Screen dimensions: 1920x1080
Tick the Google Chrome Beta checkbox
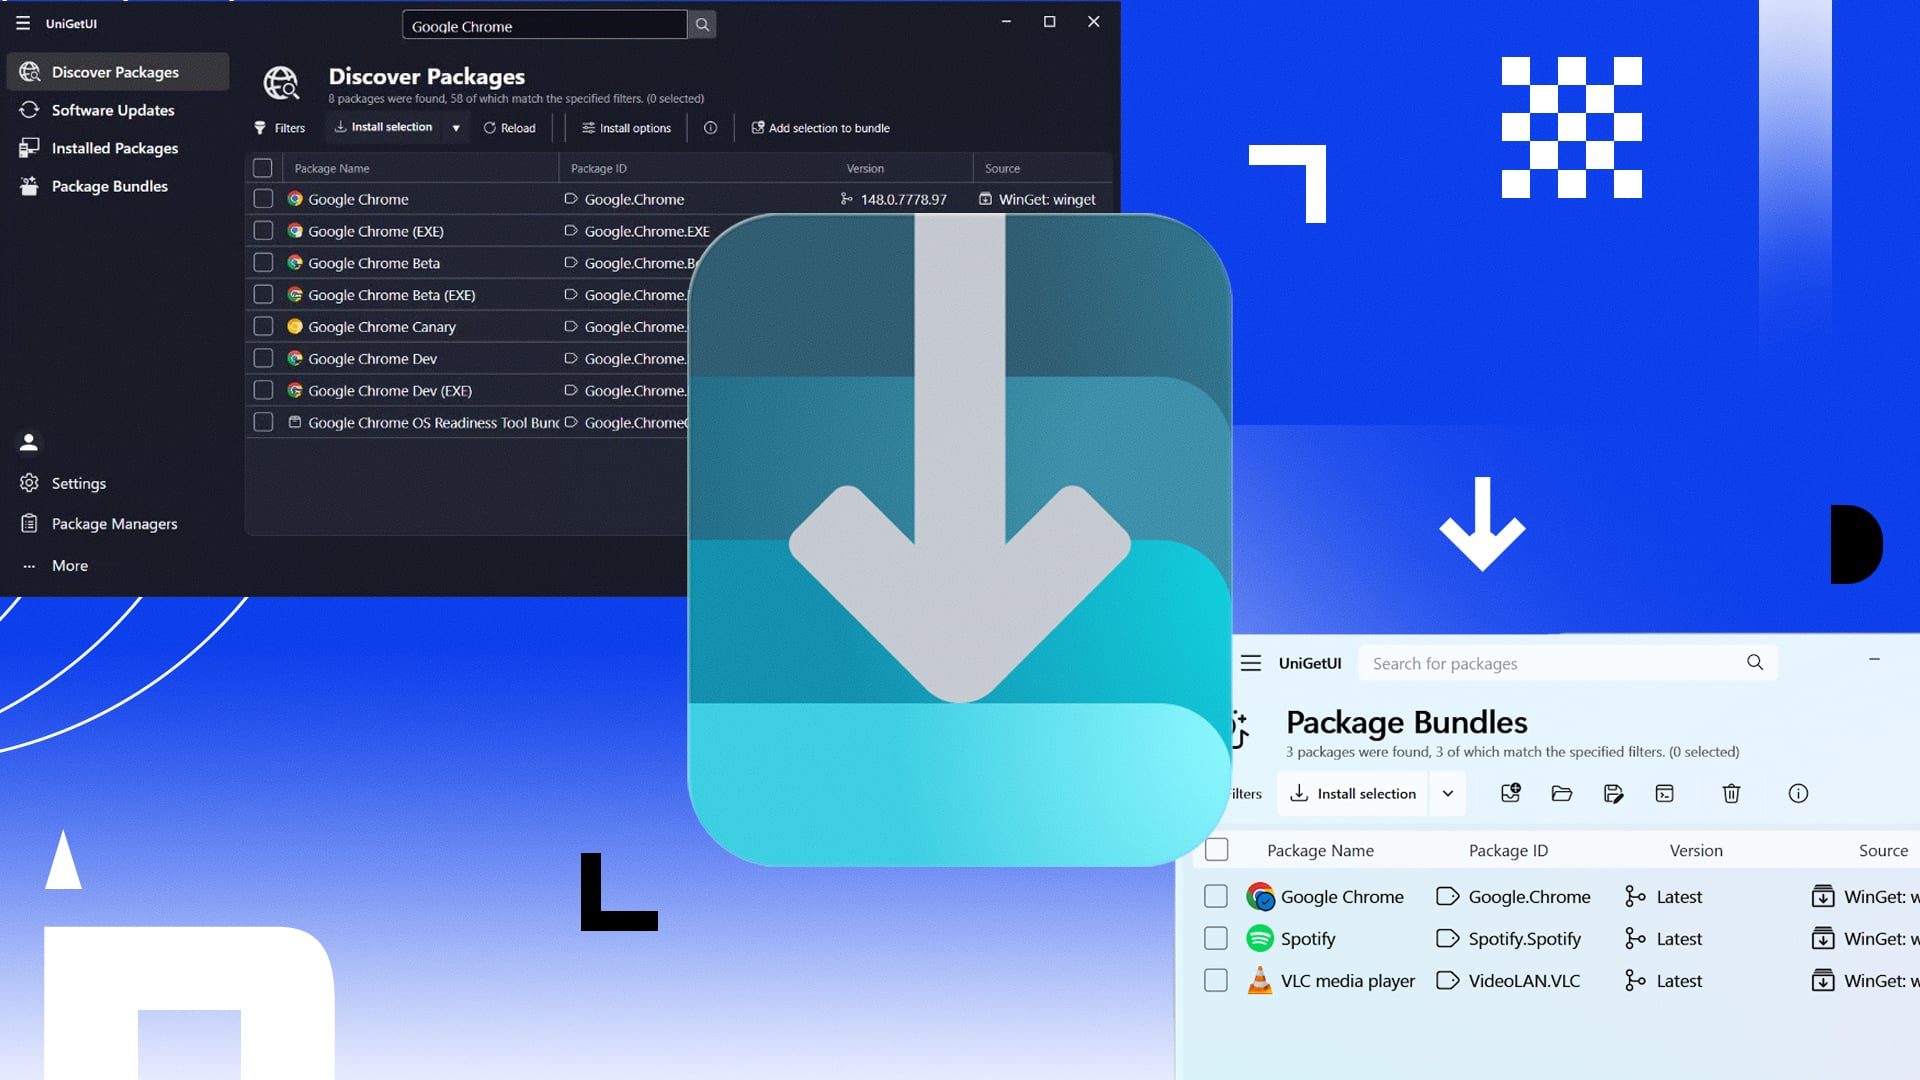[x=263, y=263]
